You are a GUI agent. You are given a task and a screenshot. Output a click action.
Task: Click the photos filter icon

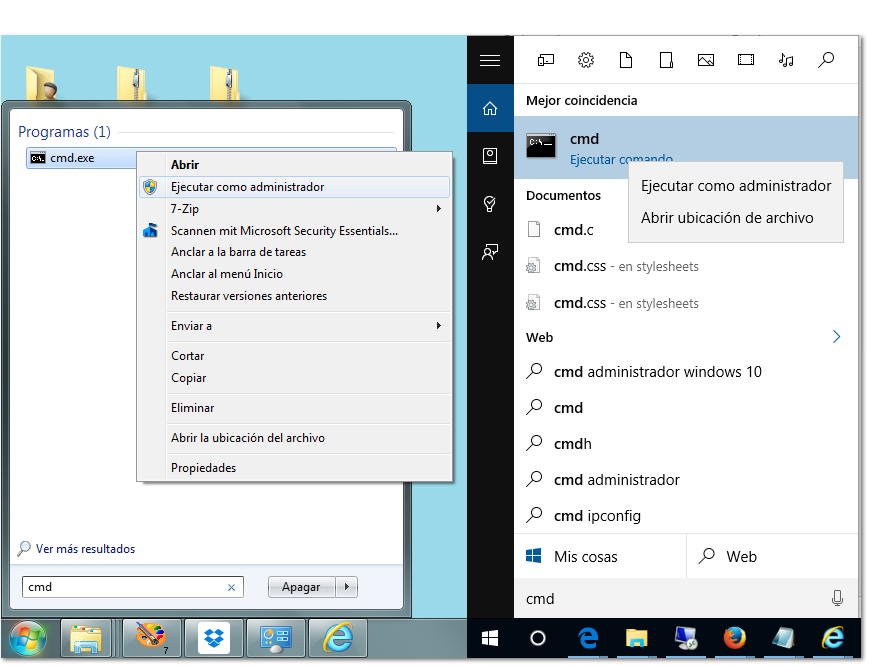tap(706, 60)
